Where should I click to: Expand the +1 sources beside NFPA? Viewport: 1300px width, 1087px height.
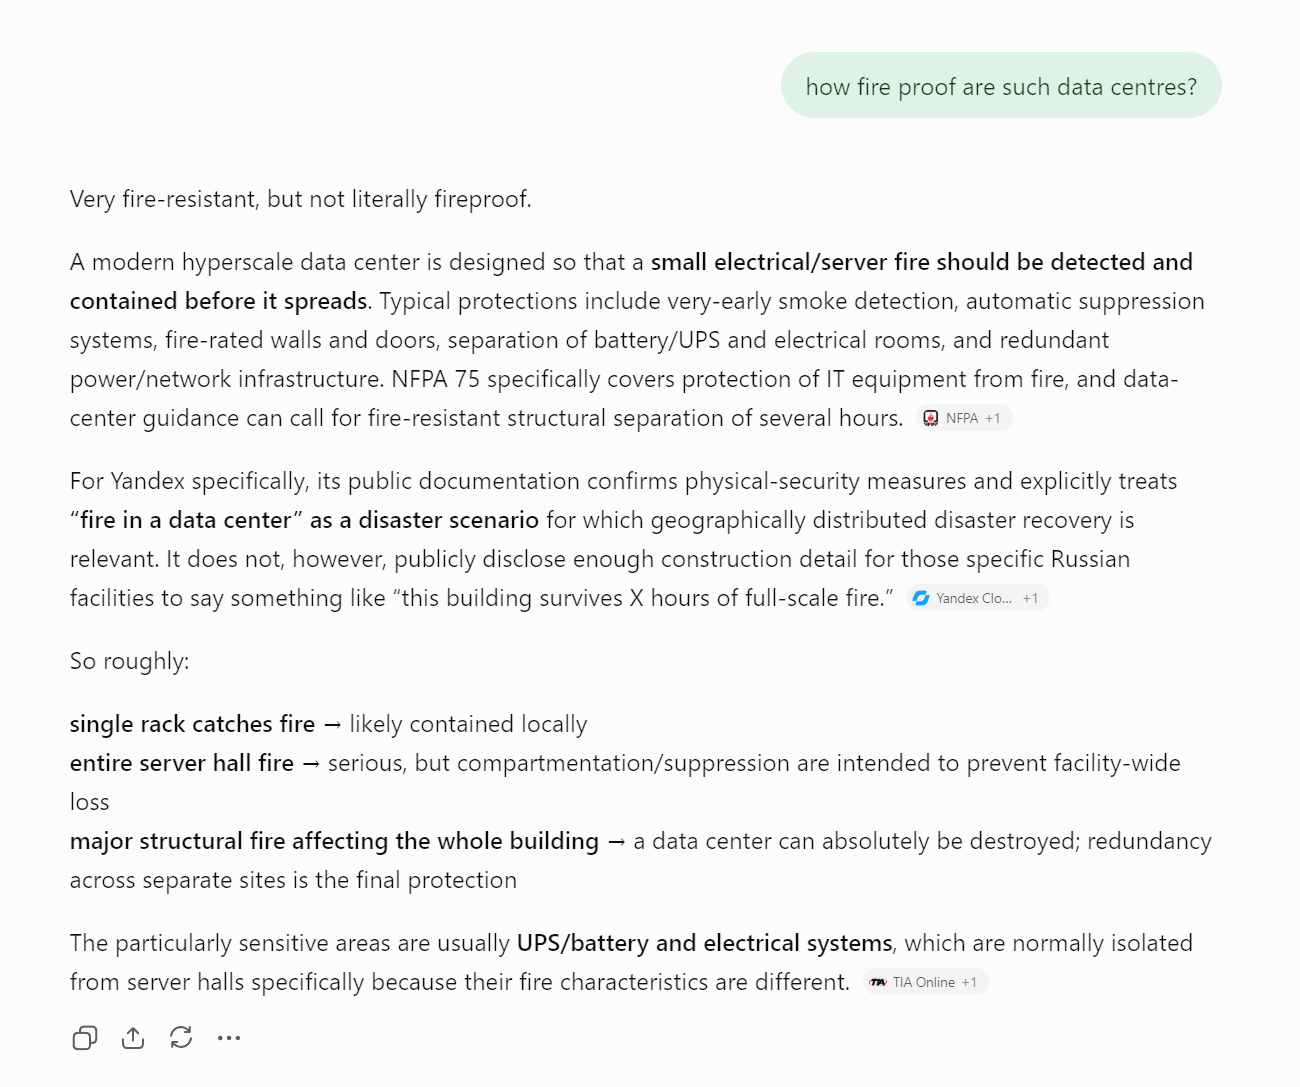coord(993,418)
